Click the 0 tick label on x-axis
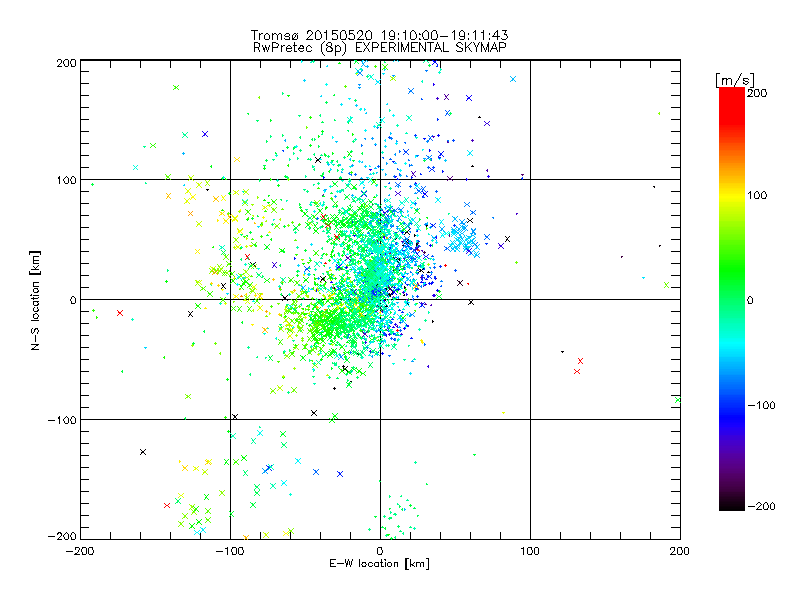The width and height of the screenshot is (800, 600). tap(380, 552)
